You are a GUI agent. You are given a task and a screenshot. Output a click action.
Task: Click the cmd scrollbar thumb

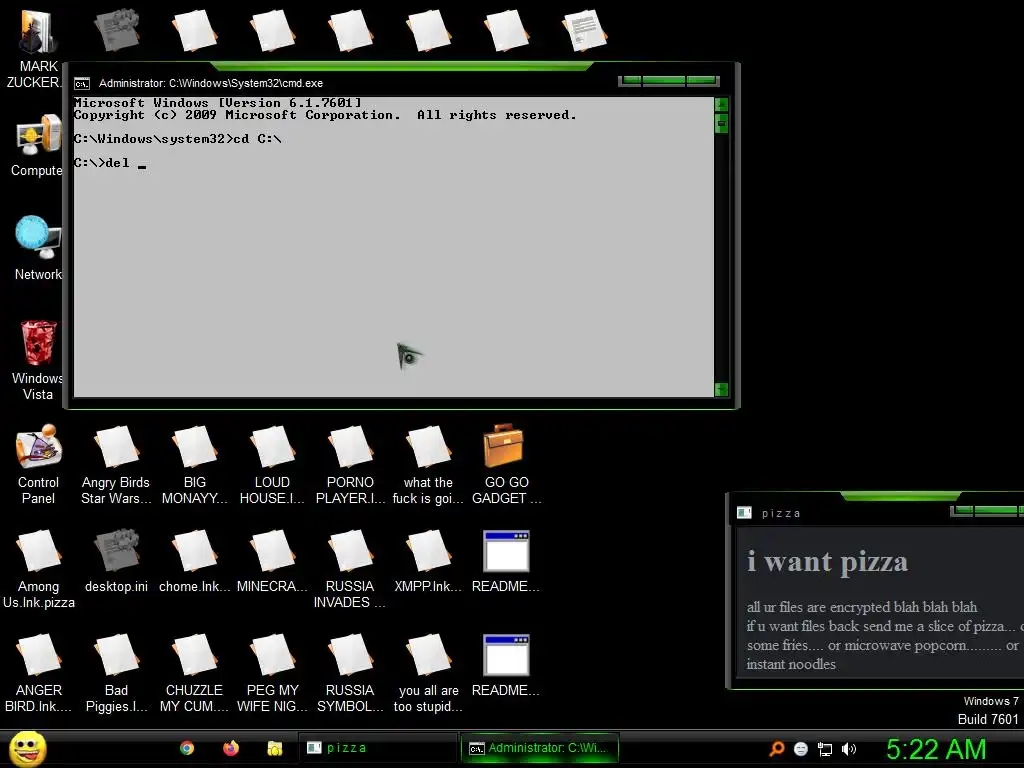tap(722, 123)
